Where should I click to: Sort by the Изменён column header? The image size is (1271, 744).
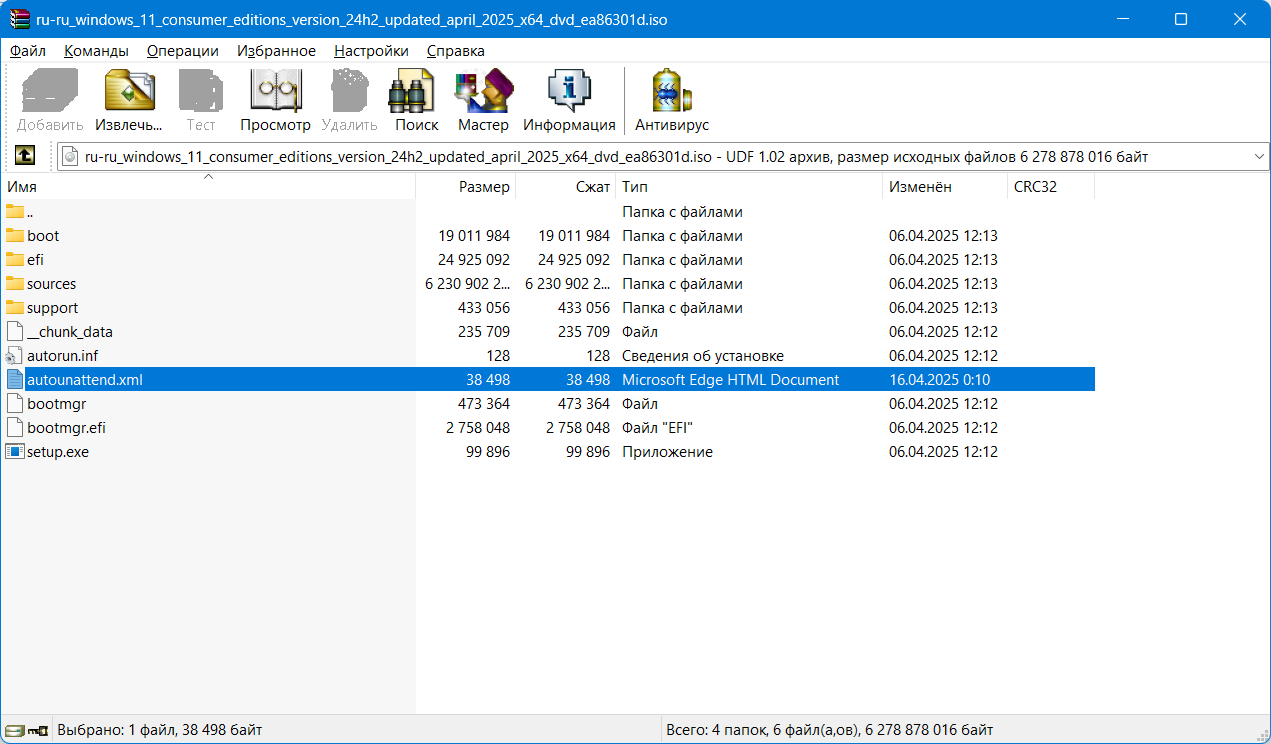[x=946, y=187]
